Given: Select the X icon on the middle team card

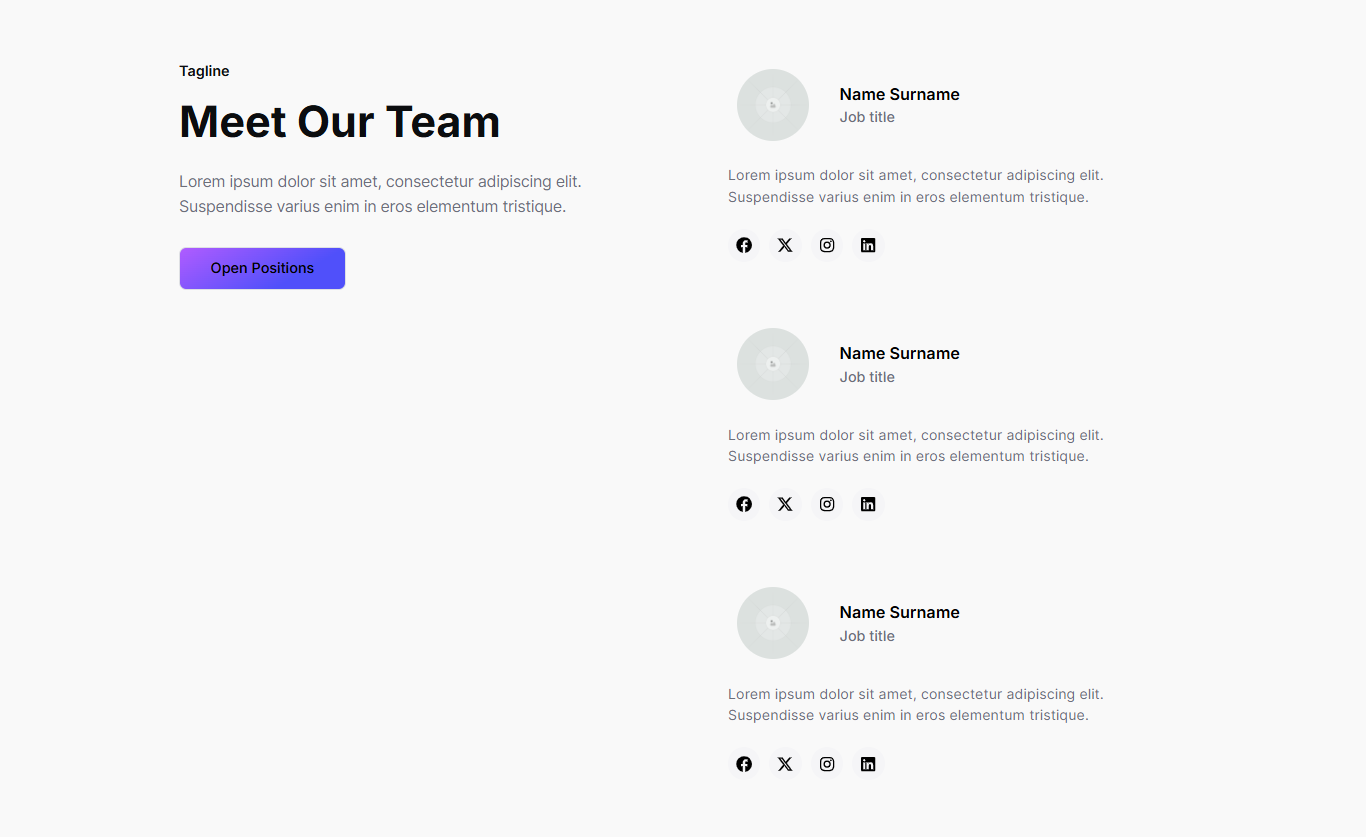Looking at the screenshot, I should pyautogui.click(x=785, y=504).
